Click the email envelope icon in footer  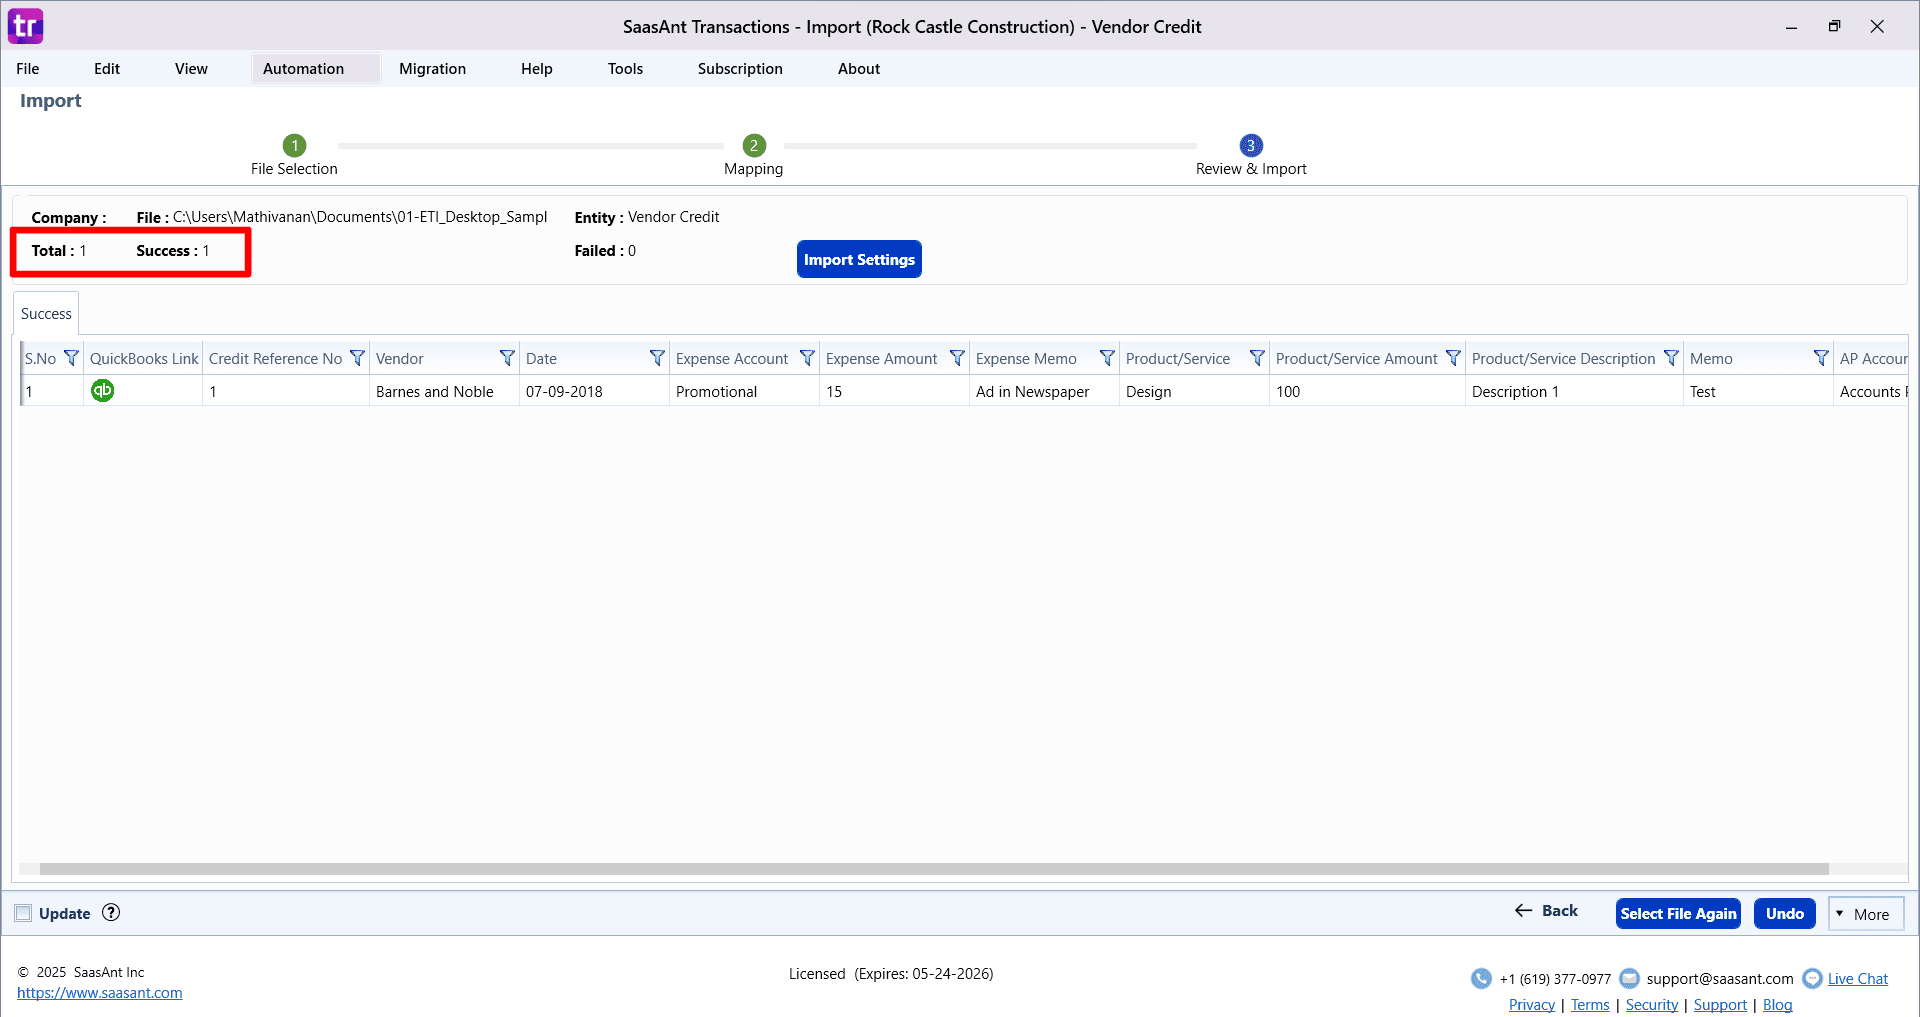click(1629, 978)
